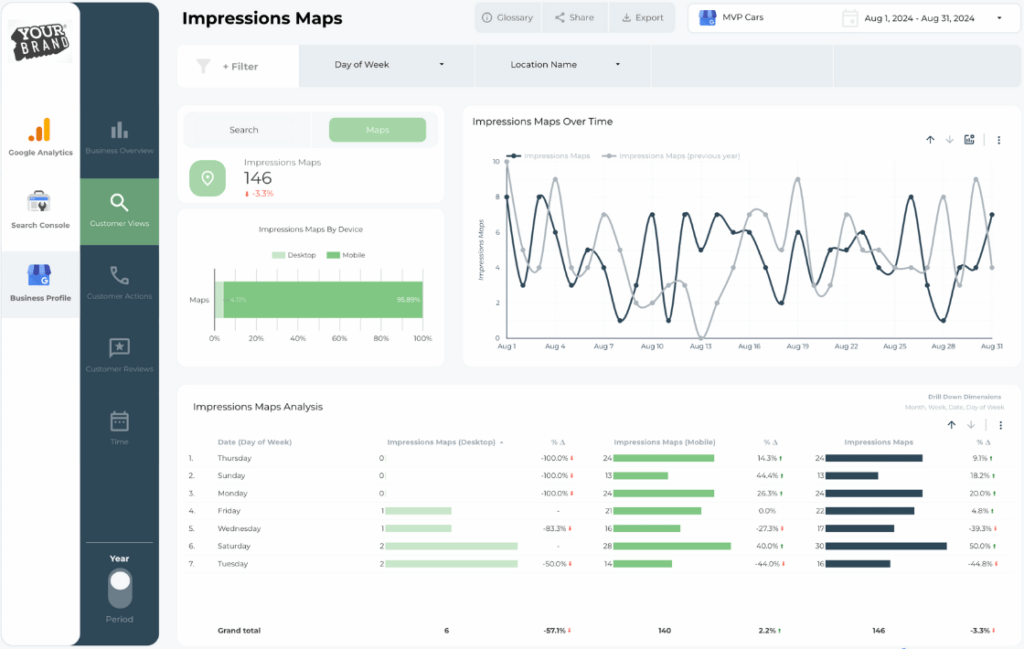This screenshot has width=1024, height=649.
Task: Click the Google Analytics connector icon
Action: 40,130
